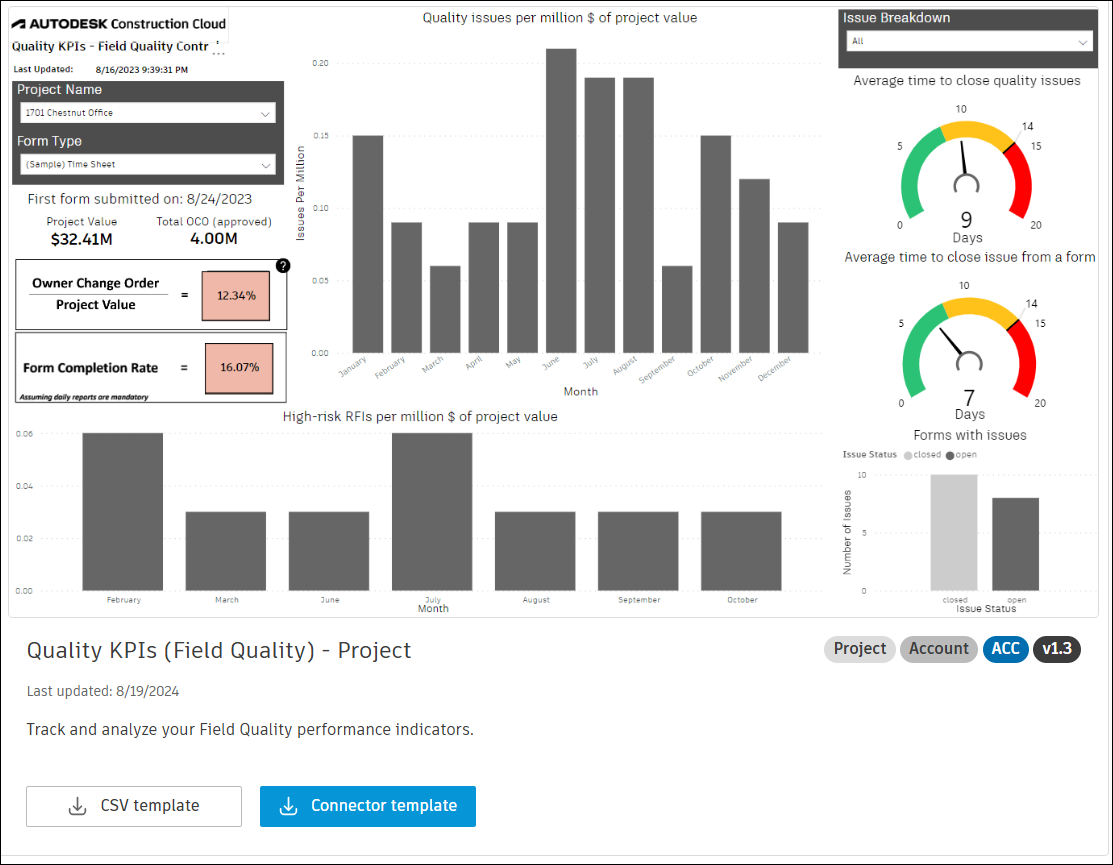
Task: Click the 4.00M Total OCO value
Action: [x=214, y=239]
